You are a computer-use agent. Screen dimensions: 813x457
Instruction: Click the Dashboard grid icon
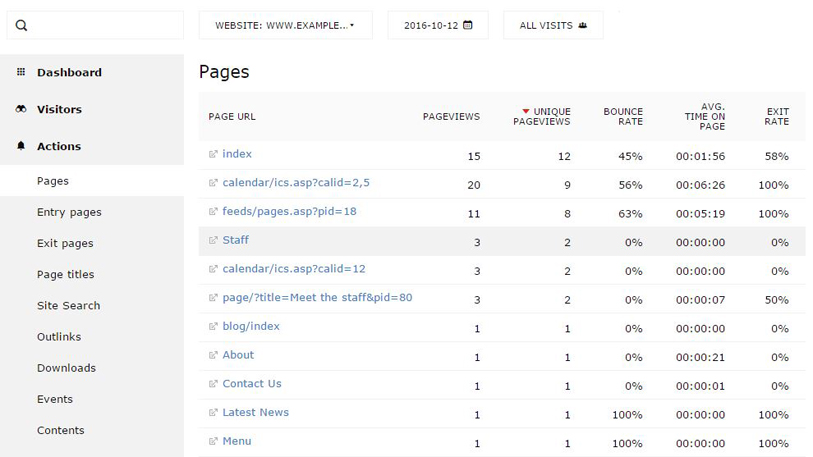click(x=21, y=72)
